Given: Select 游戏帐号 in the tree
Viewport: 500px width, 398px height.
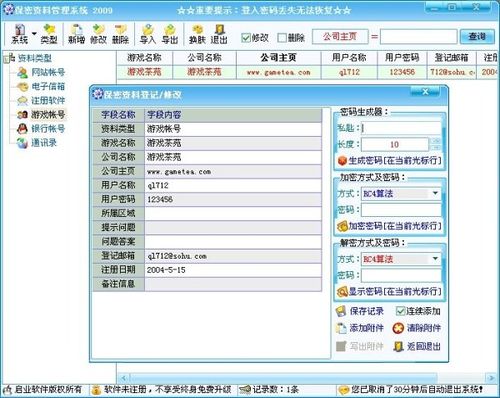Looking at the screenshot, I should [x=48, y=115].
